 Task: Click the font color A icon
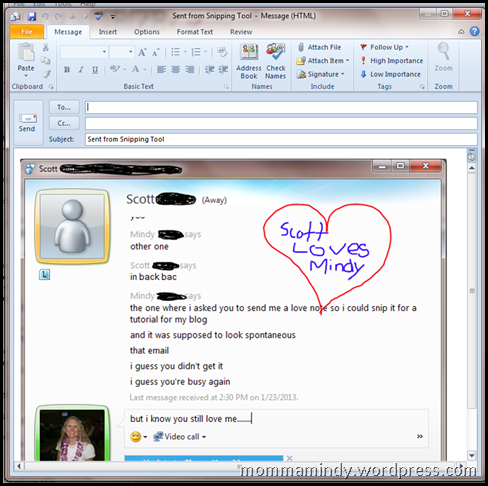(x=135, y=69)
